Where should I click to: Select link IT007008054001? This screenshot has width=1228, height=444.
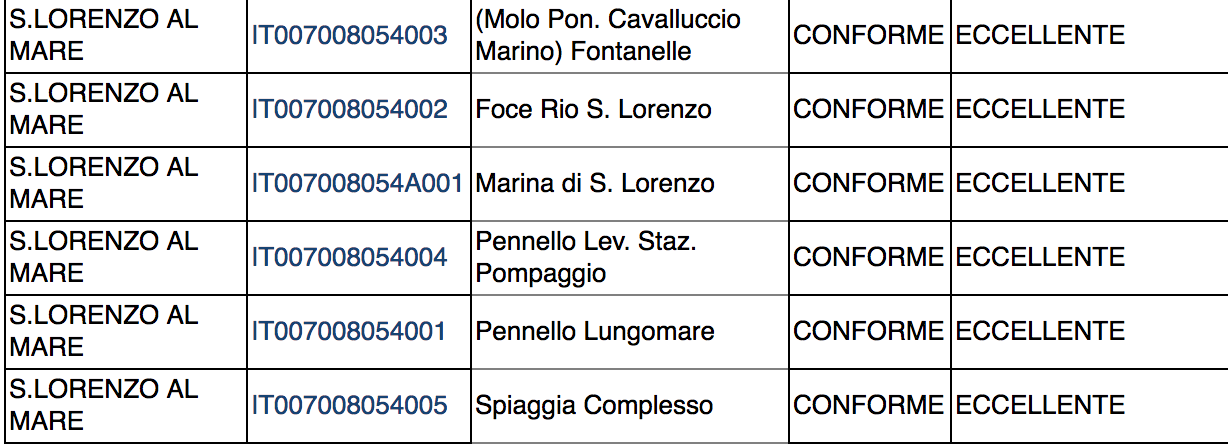pos(350,331)
